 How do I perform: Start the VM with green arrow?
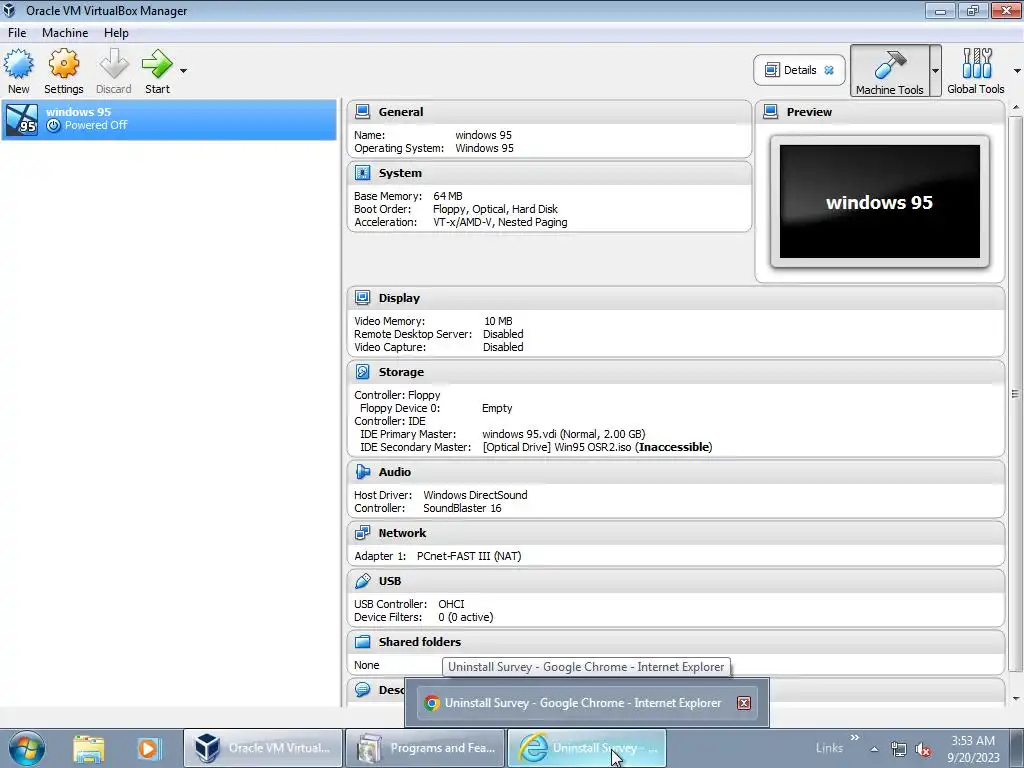tap(157, 65)
